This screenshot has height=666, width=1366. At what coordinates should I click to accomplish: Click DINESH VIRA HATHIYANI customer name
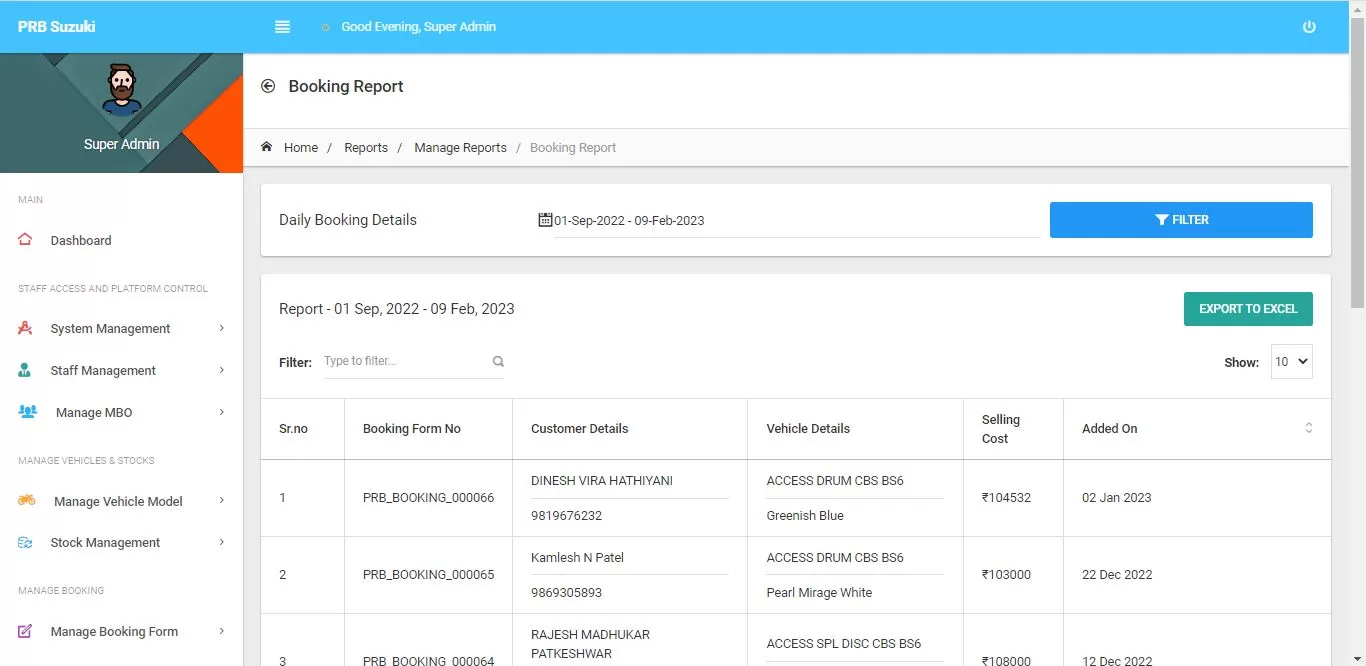pos(602,480)
